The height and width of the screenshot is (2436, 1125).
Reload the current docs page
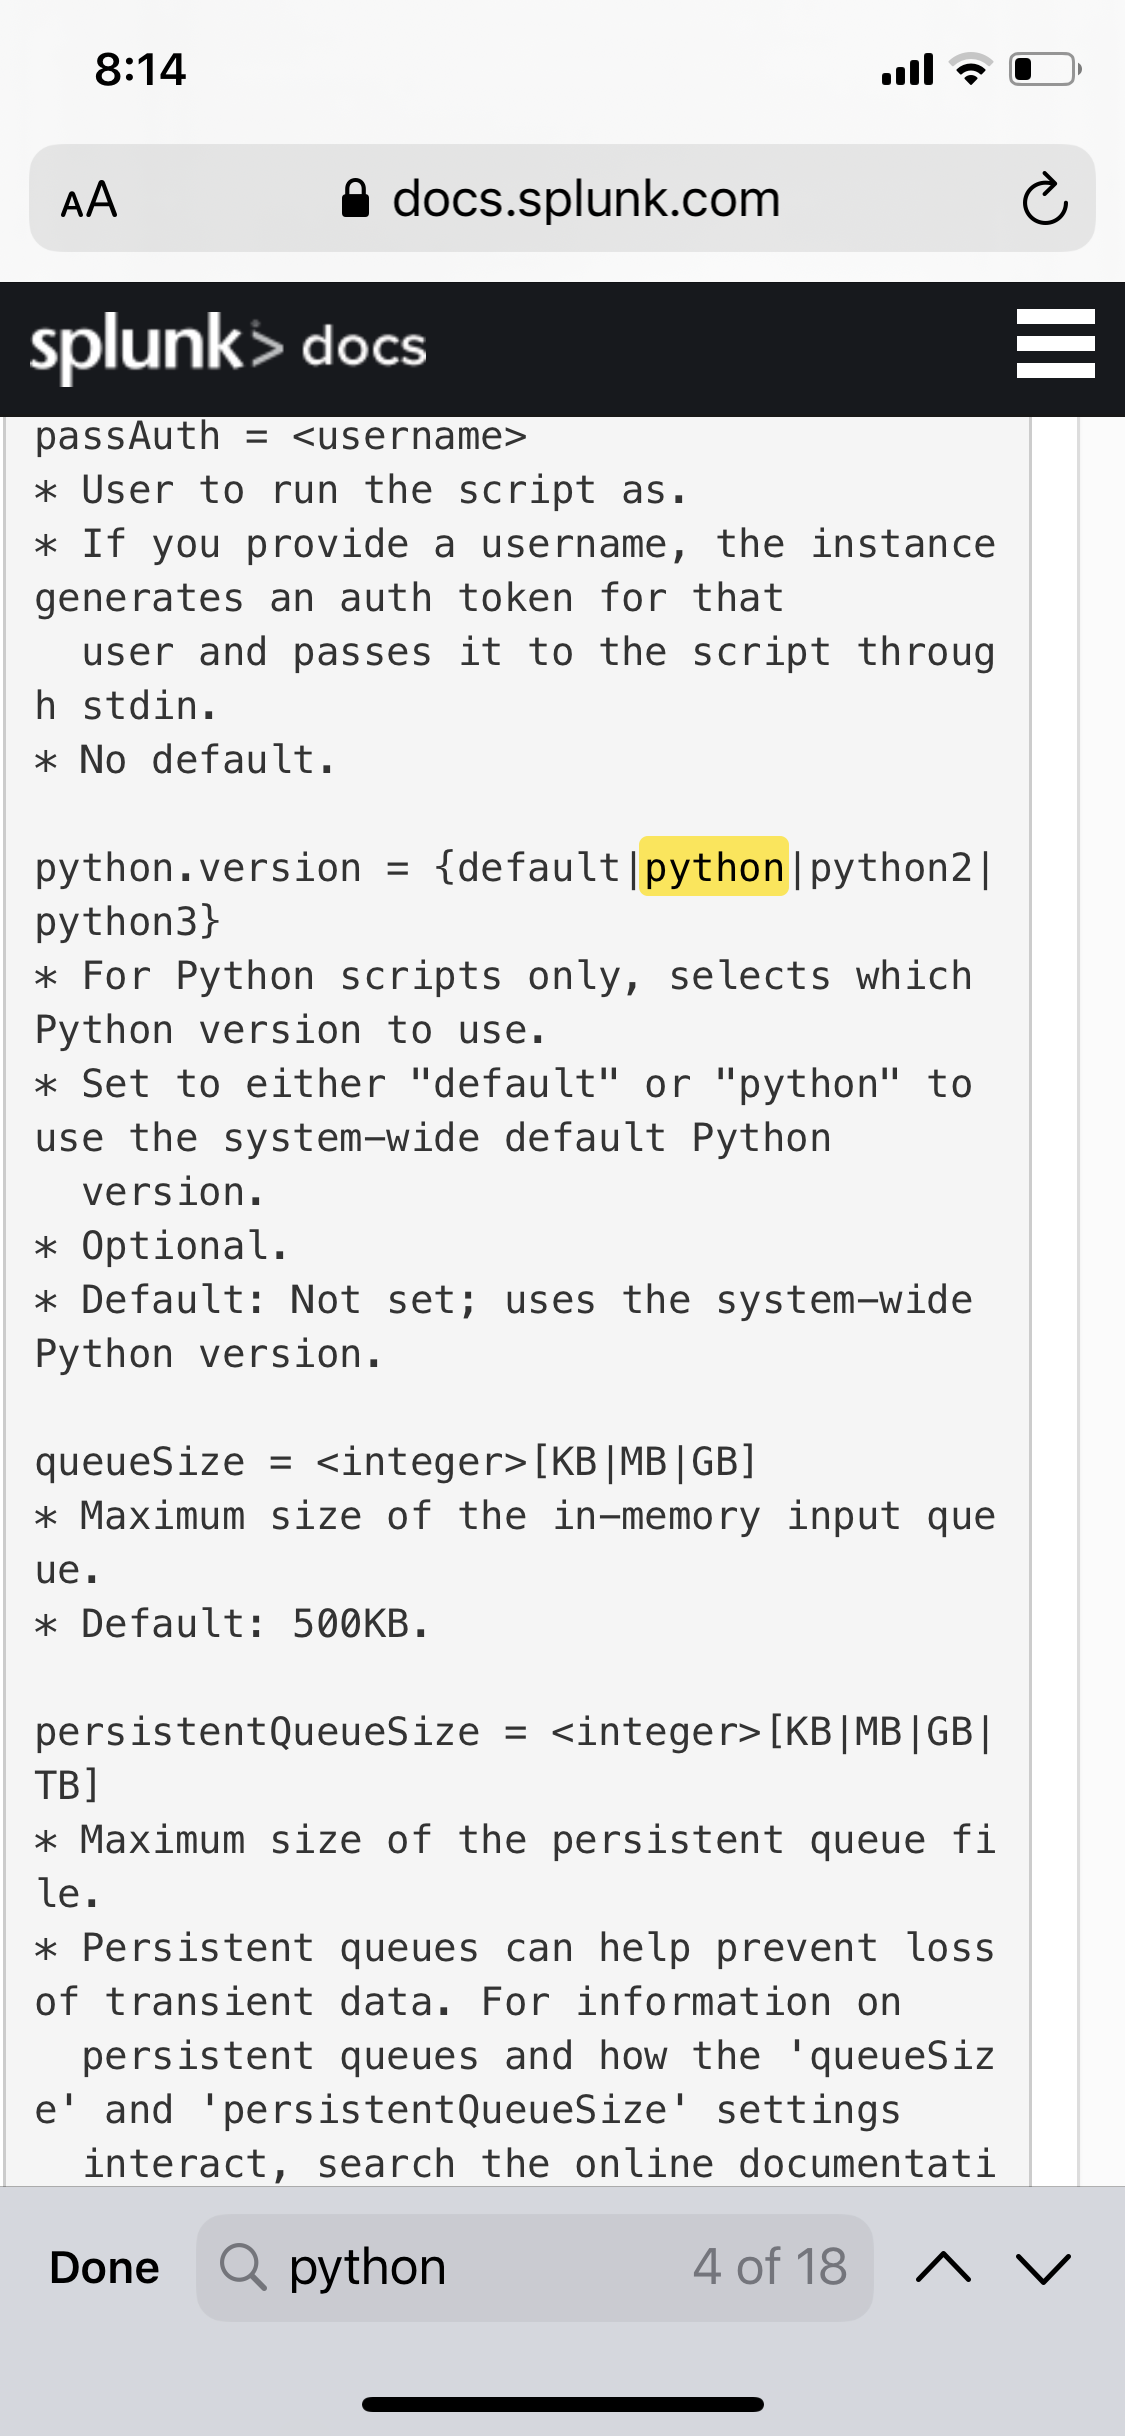click(x=1043, y=197)
